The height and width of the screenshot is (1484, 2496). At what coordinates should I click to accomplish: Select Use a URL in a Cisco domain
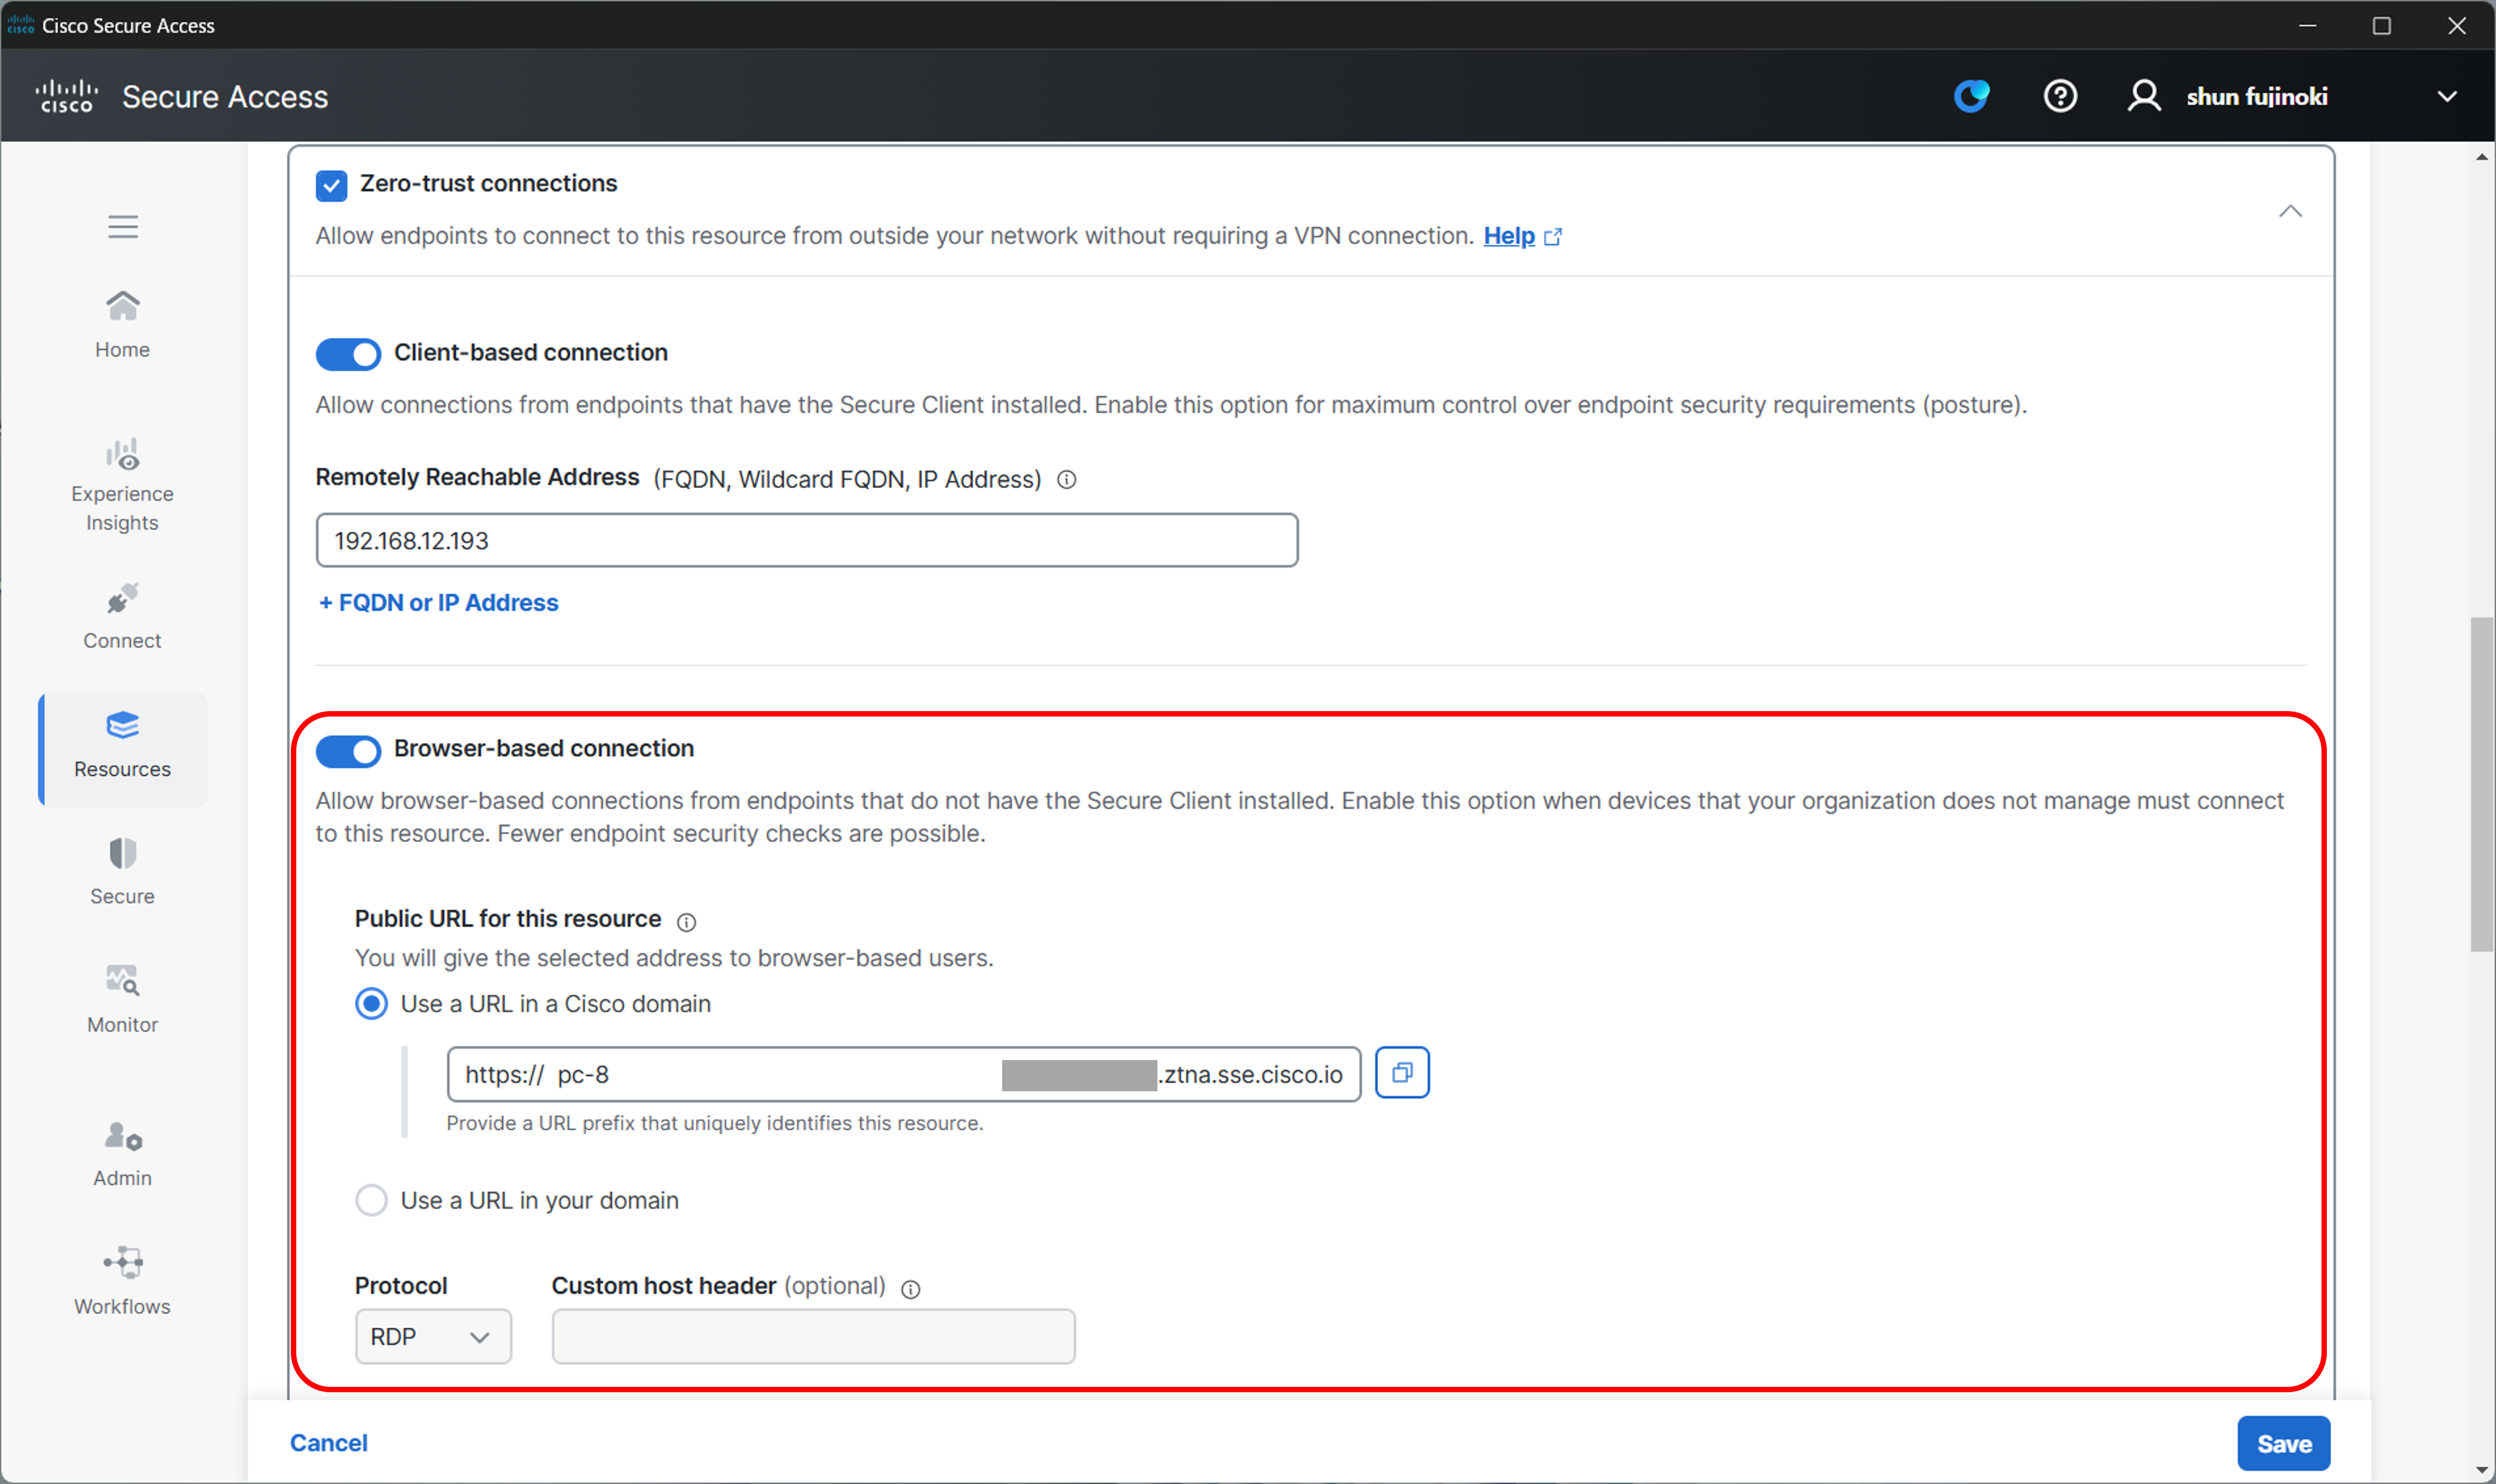click(371, 1004)
